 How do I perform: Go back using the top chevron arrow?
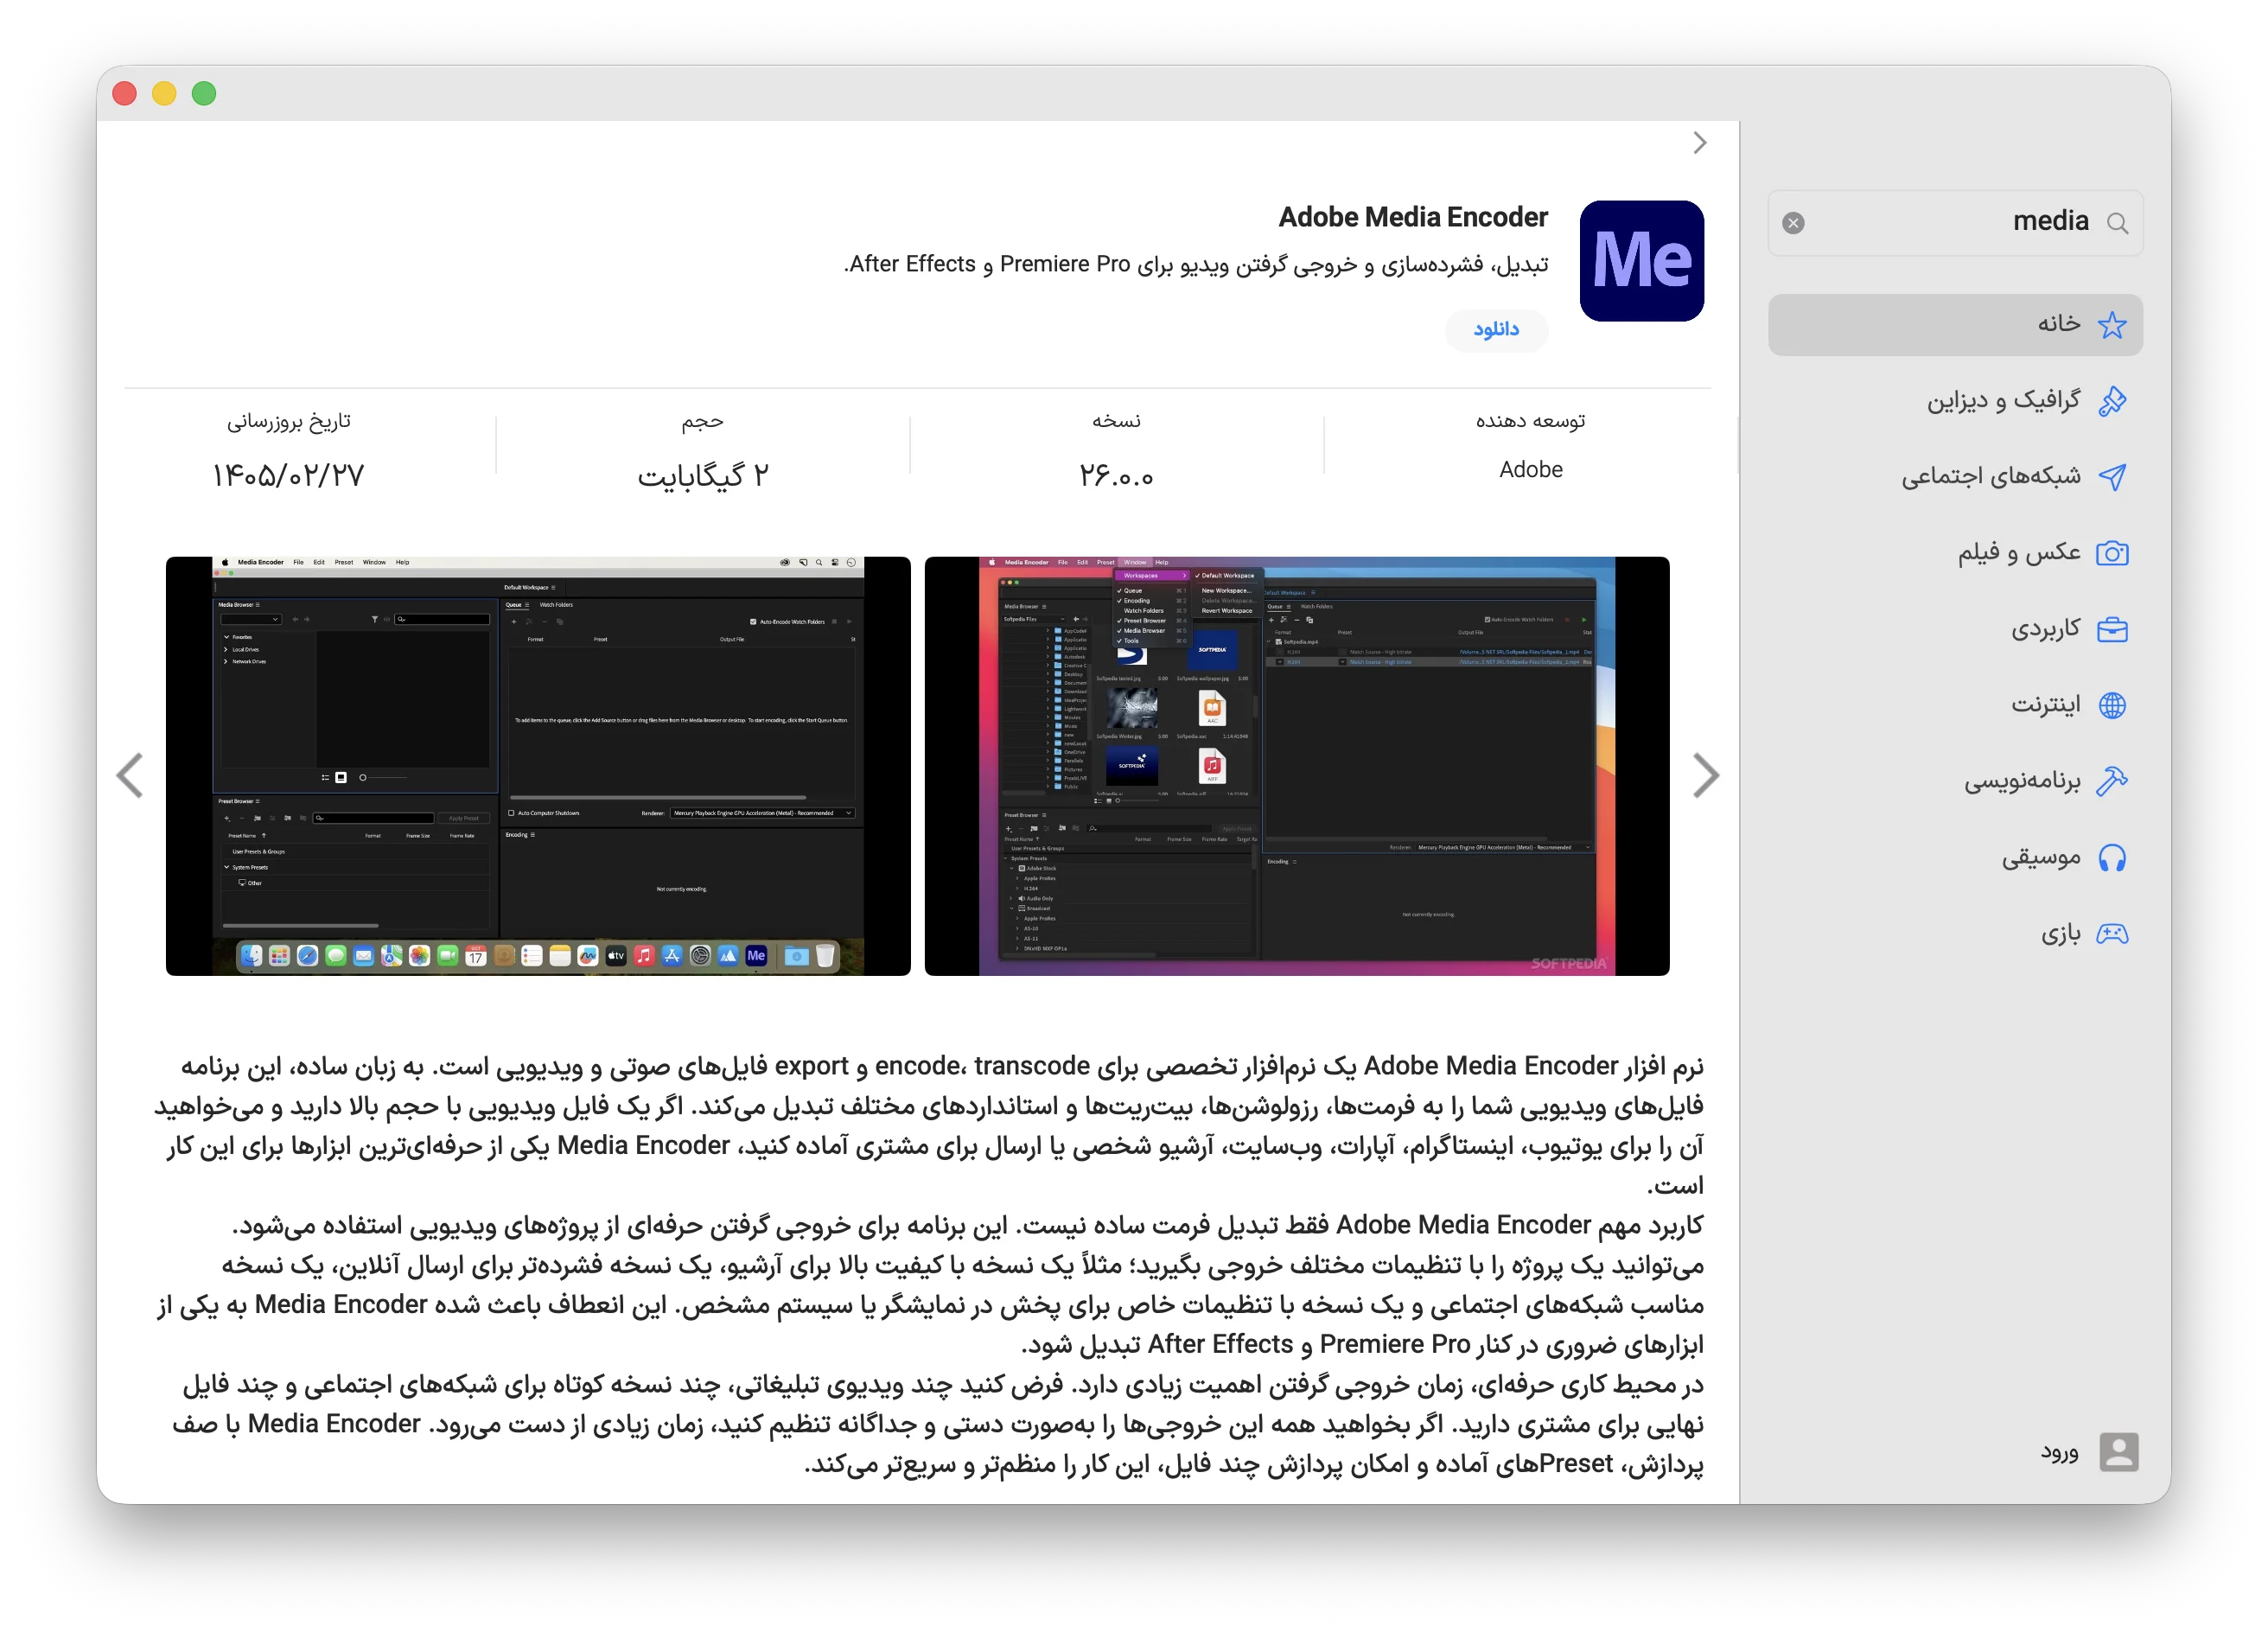1700,143
